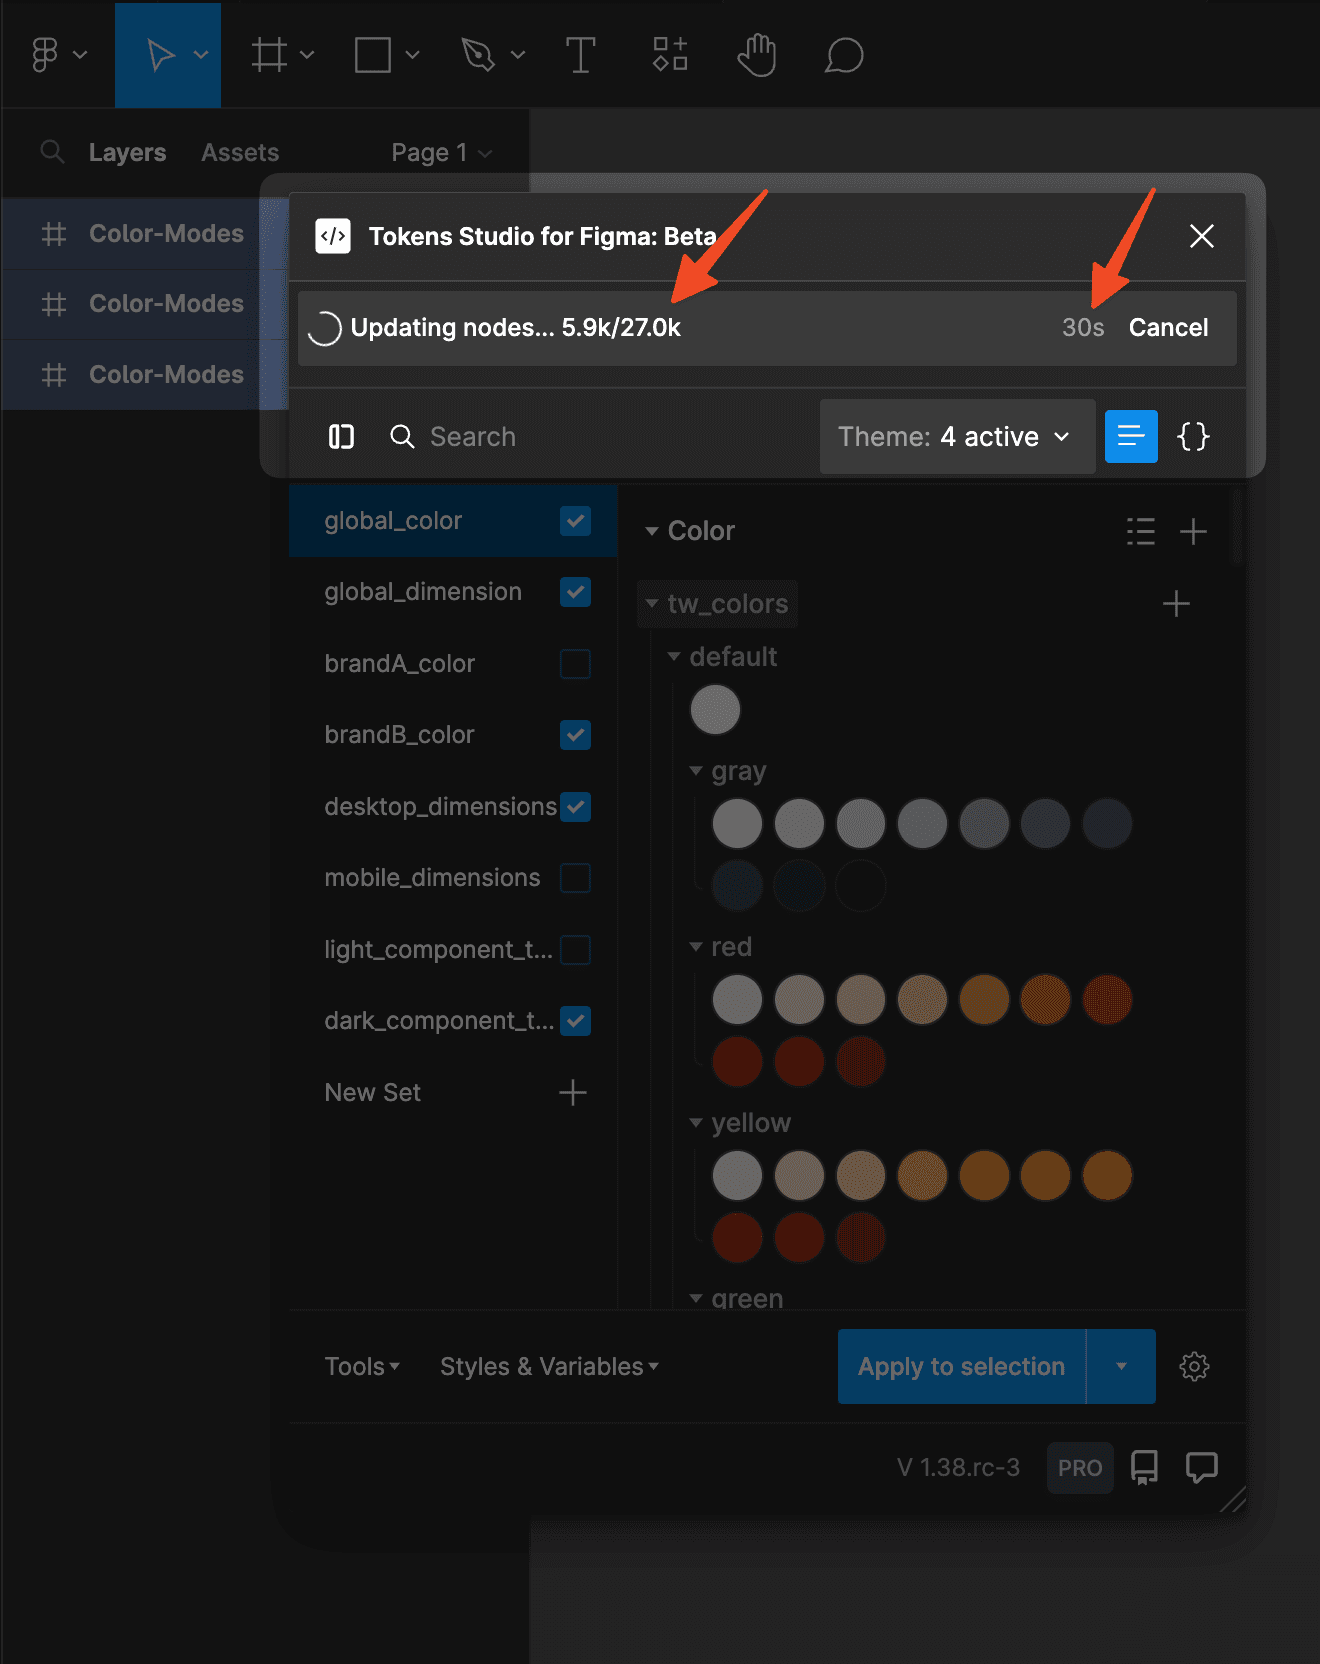Screen dimensions: 1320x1664
Task: Select the global_color token set
Action: (x=393, y=521)
